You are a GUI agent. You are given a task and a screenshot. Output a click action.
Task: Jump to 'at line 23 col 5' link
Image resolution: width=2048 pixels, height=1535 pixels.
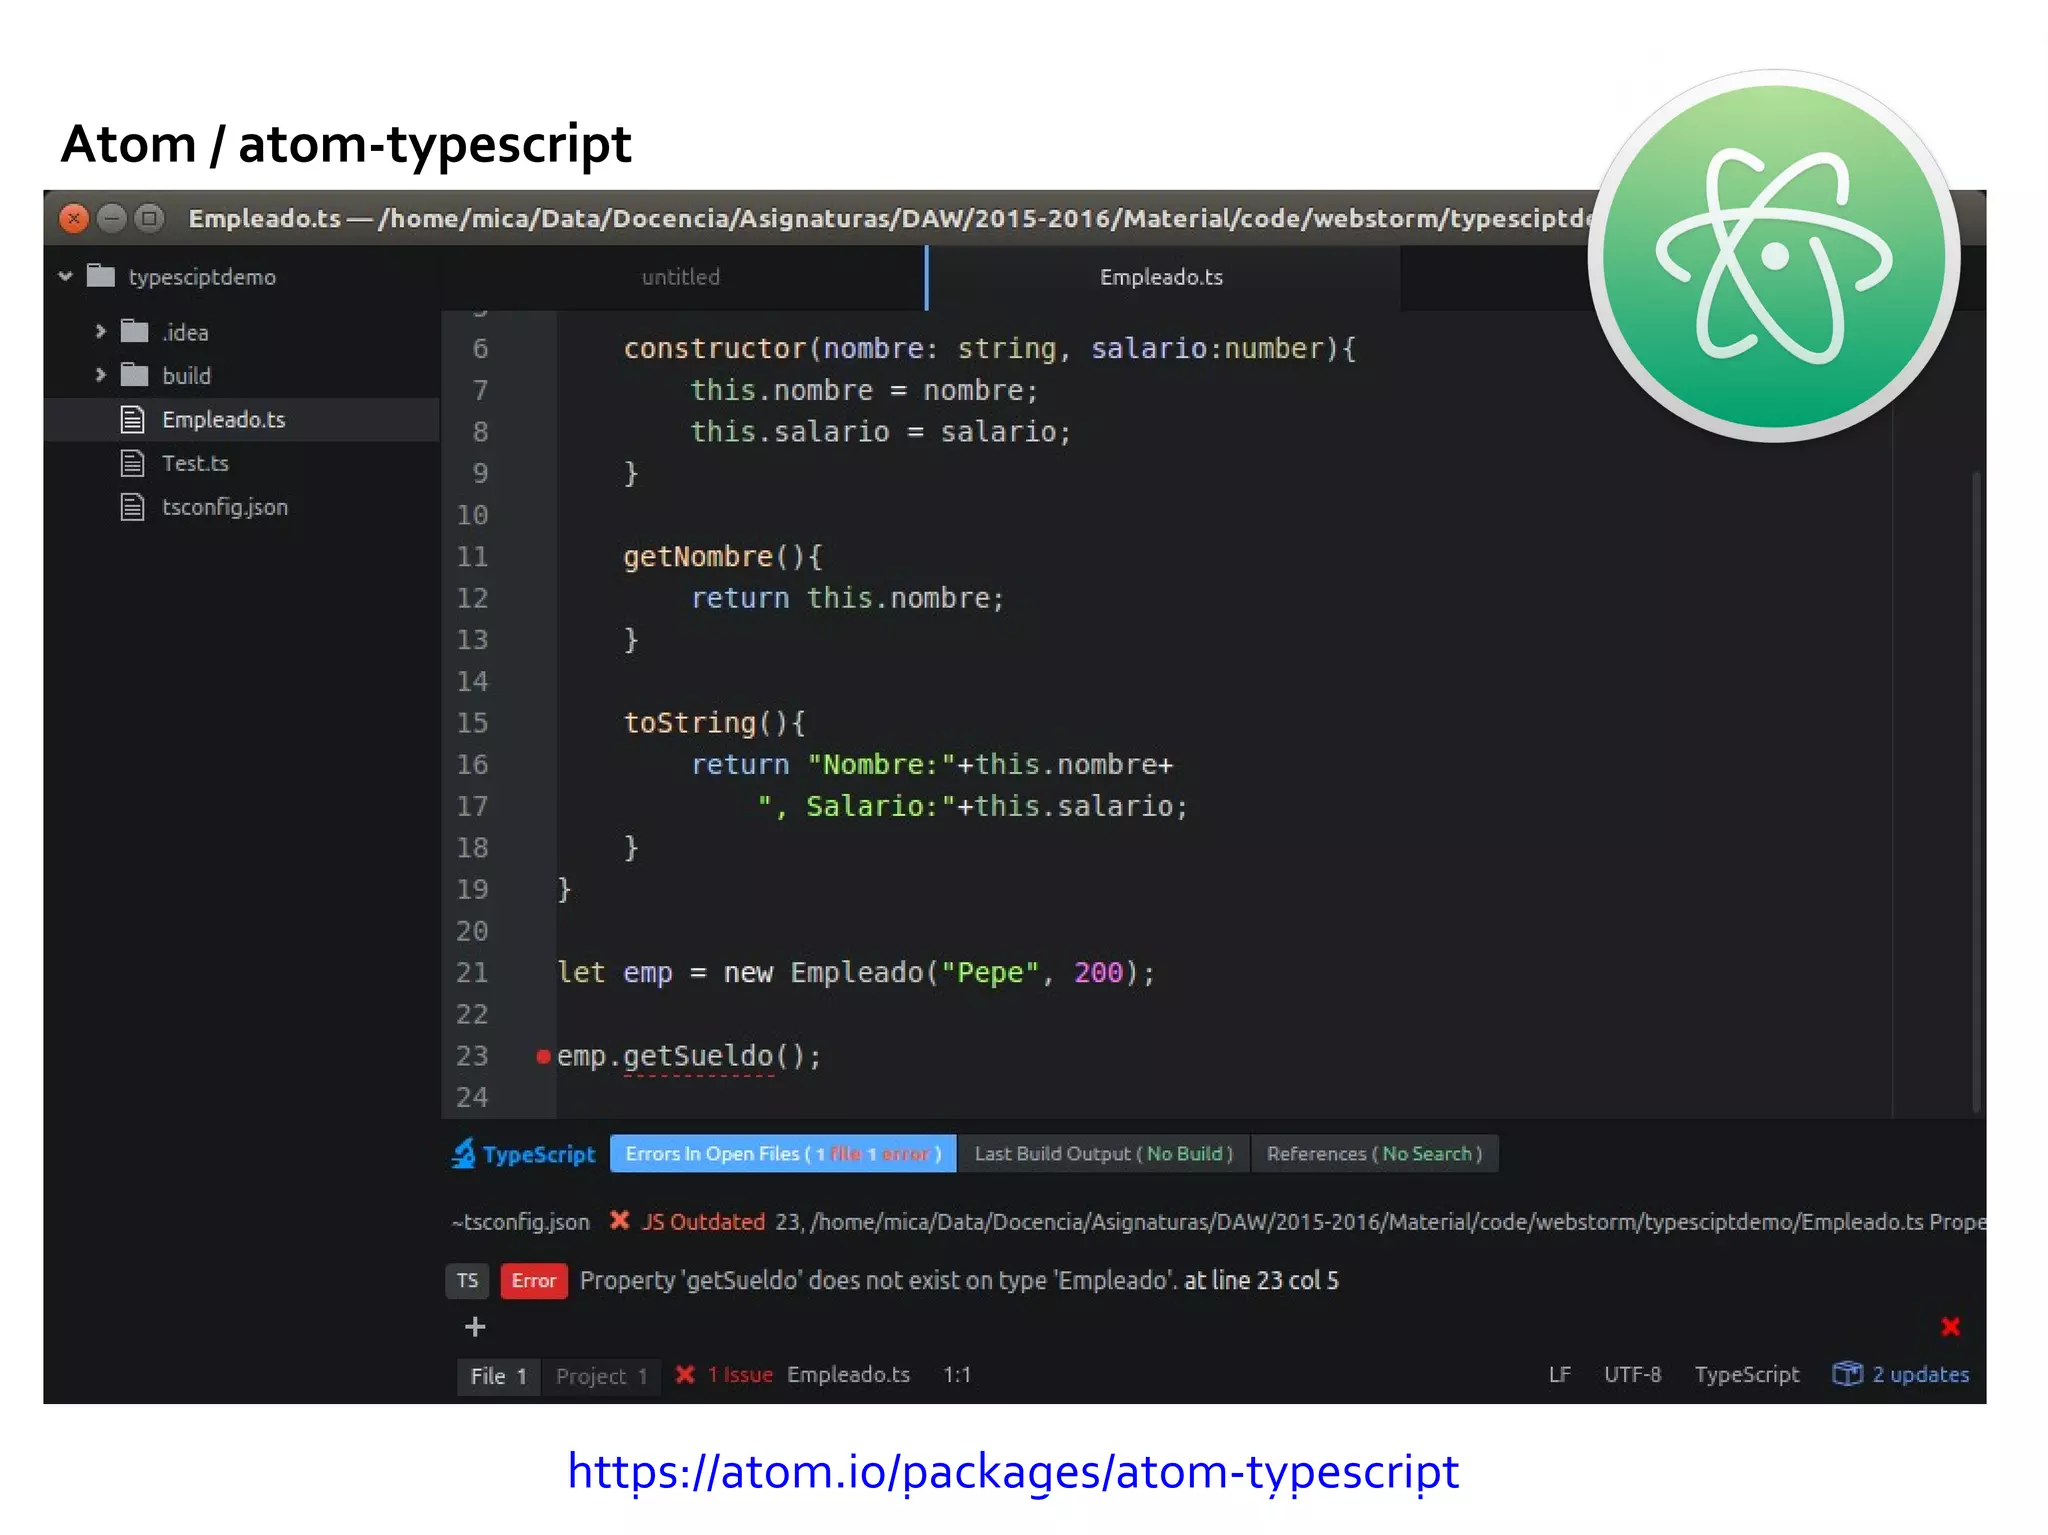[1261, 1281]
